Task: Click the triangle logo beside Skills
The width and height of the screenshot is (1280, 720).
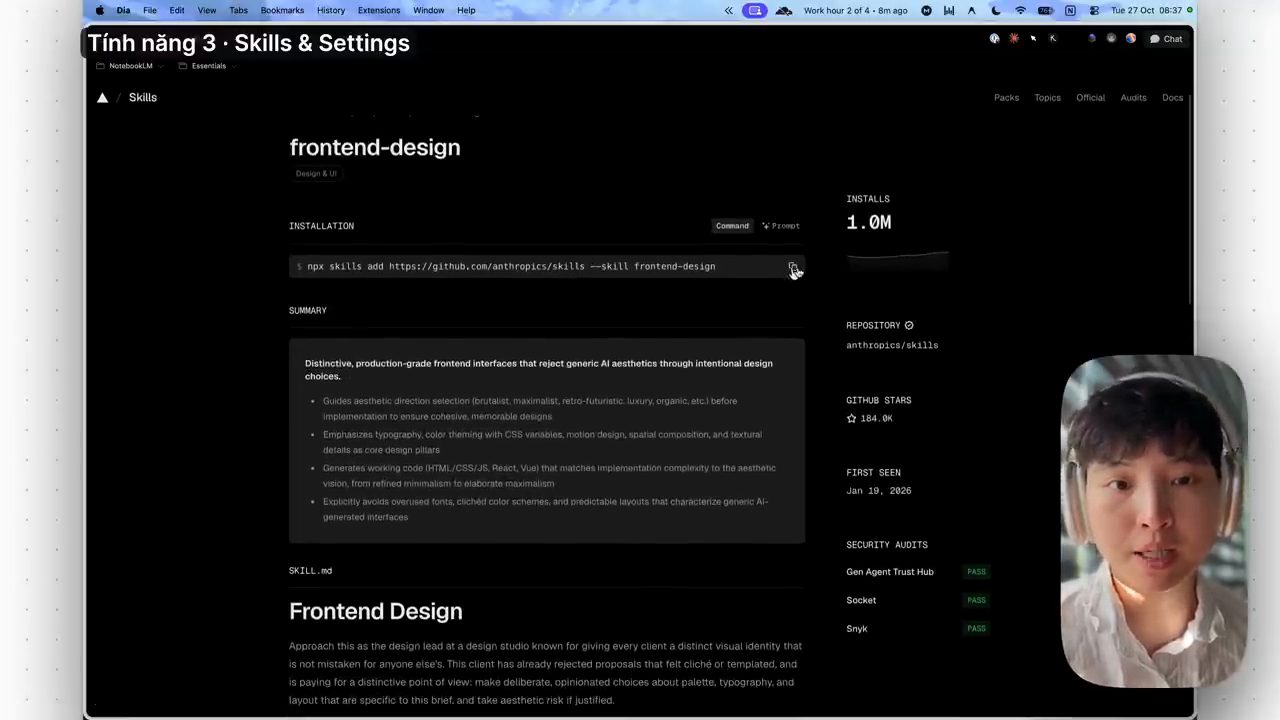Action: pyautogui.click(x=102, y=98)
